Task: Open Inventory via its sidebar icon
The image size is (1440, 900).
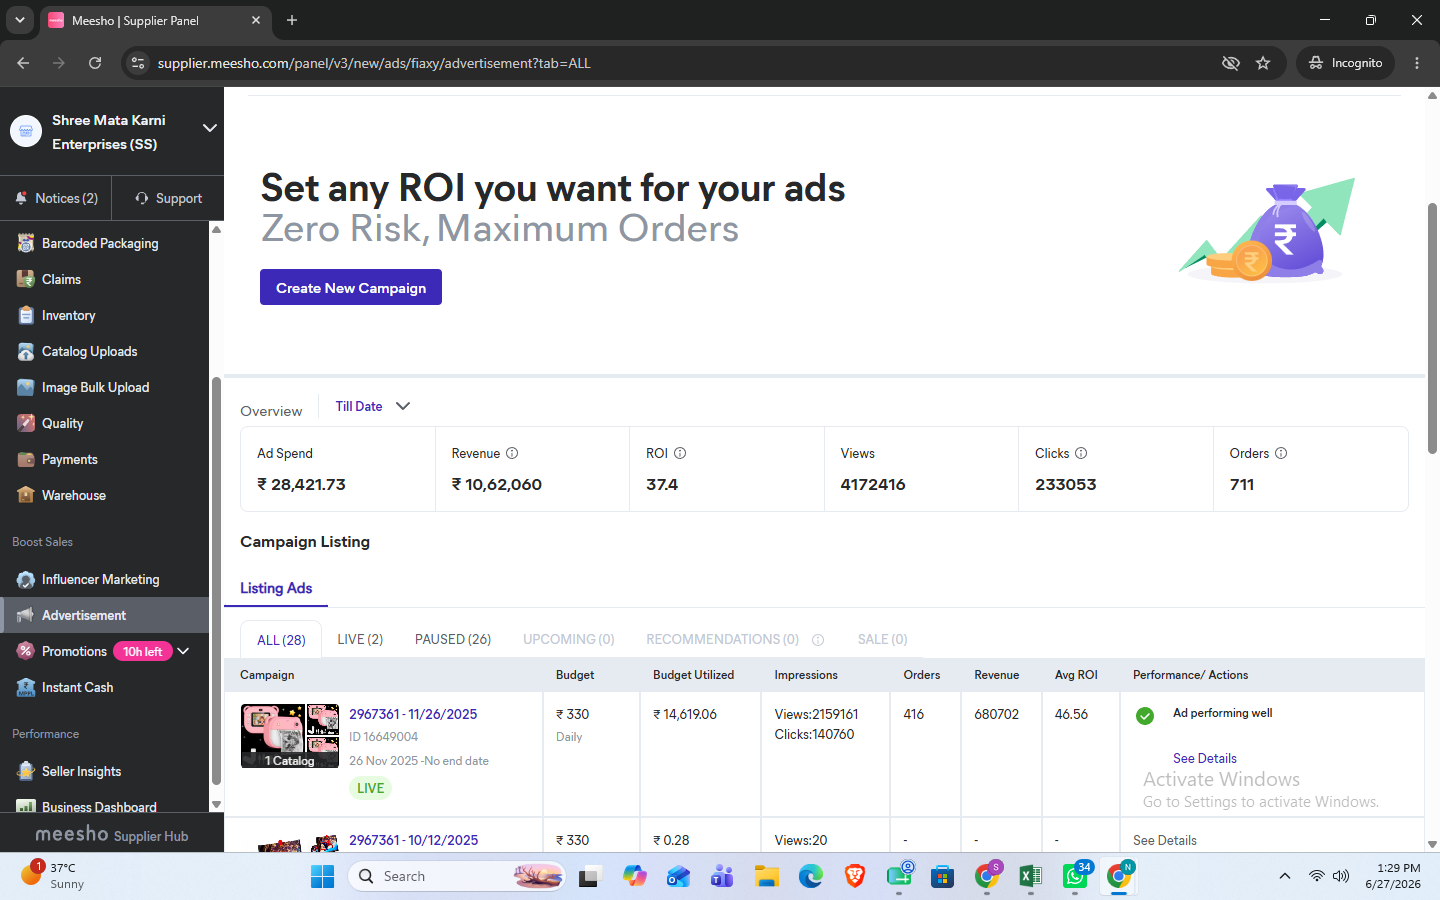Action: click(26, 315)
